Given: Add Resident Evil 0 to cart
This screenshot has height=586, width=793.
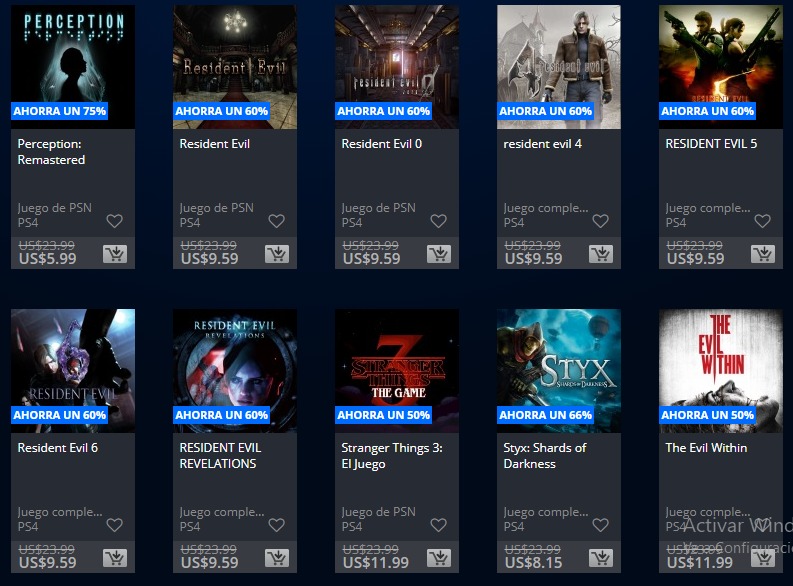Looking at the screenshot, I should click(x=438, y=254).
